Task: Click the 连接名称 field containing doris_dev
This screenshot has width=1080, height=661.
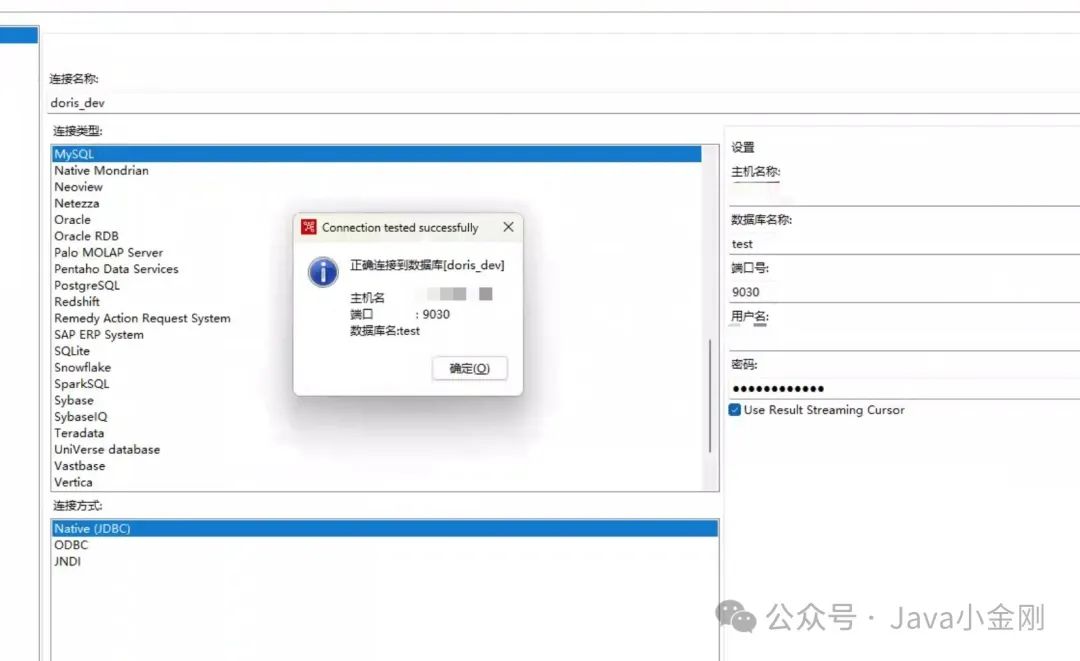Action: 563,103
